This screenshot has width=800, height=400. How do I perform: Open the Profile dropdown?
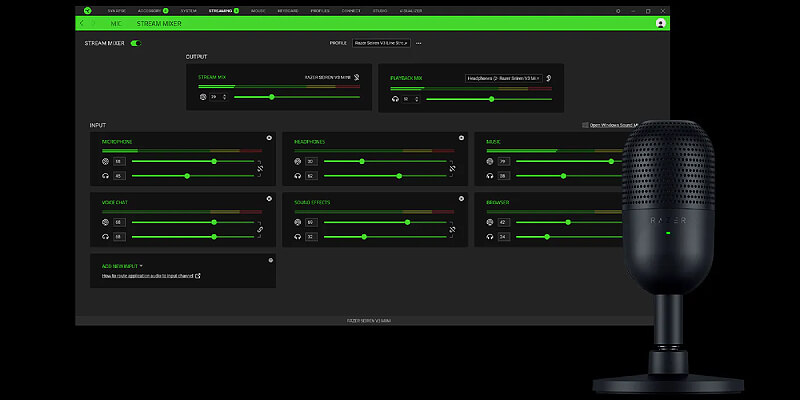(x=381, y=43)
